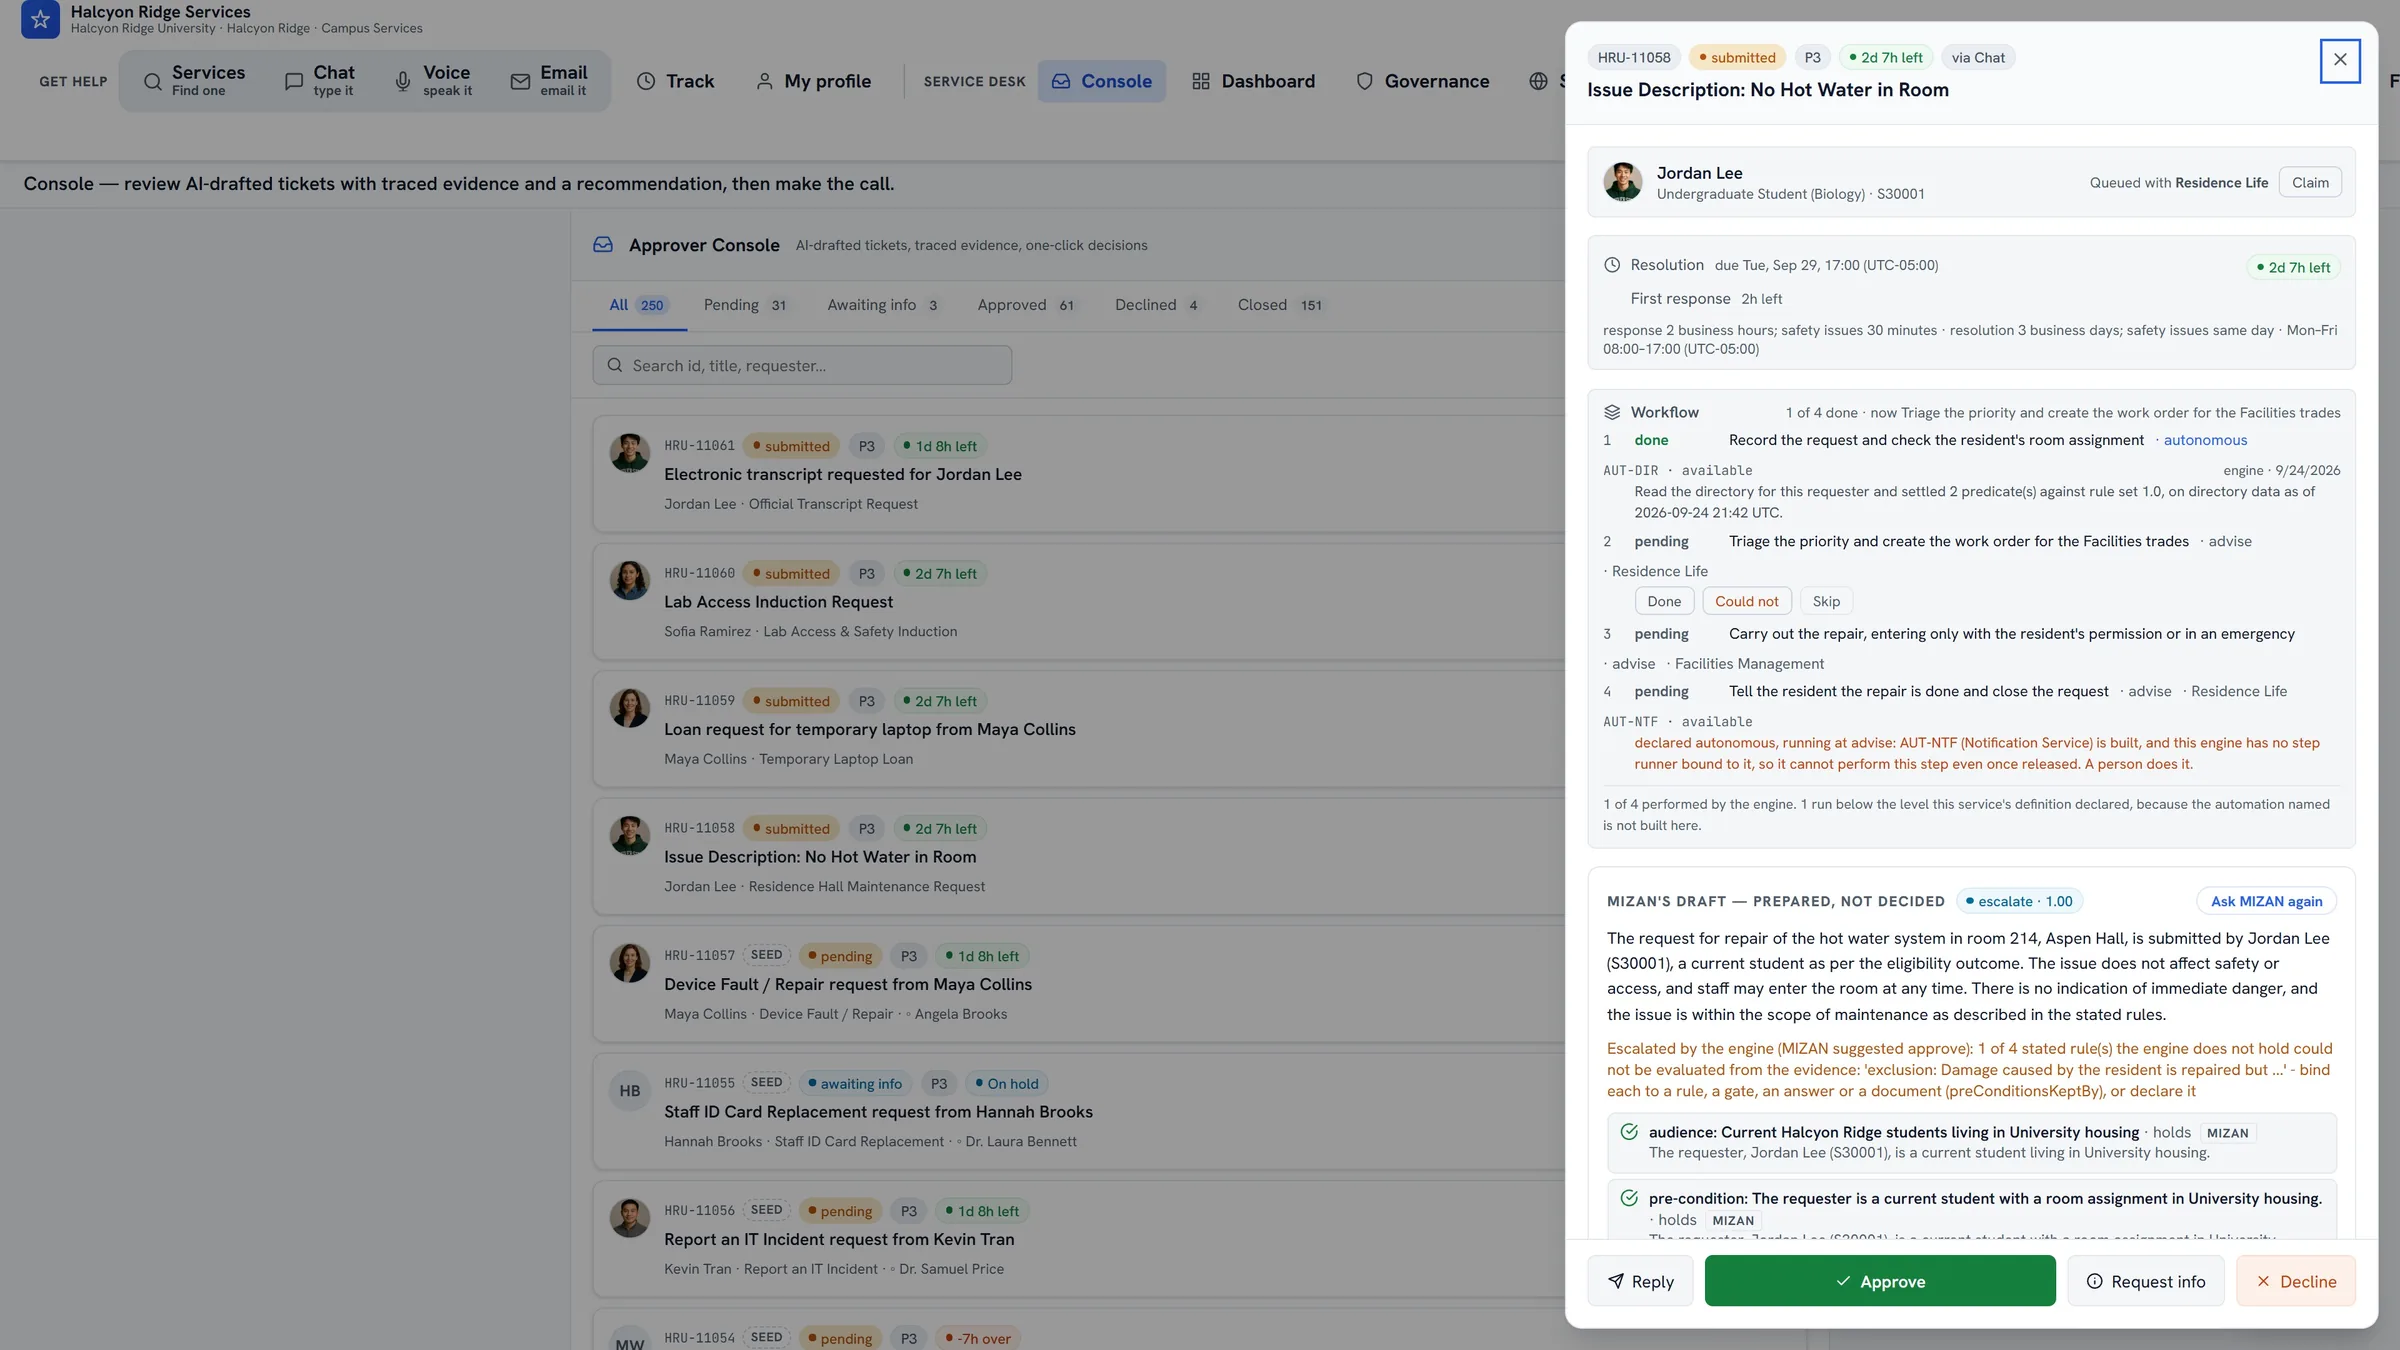Click the autonomous link on step 1
Screen dimensions: 2400x1350
pyautogui.click(x=2205, y=440)
